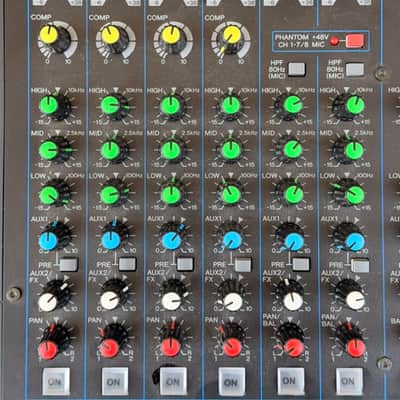
Task: Adjust red PAN knob on first channel strip
Action: (48, 350)
